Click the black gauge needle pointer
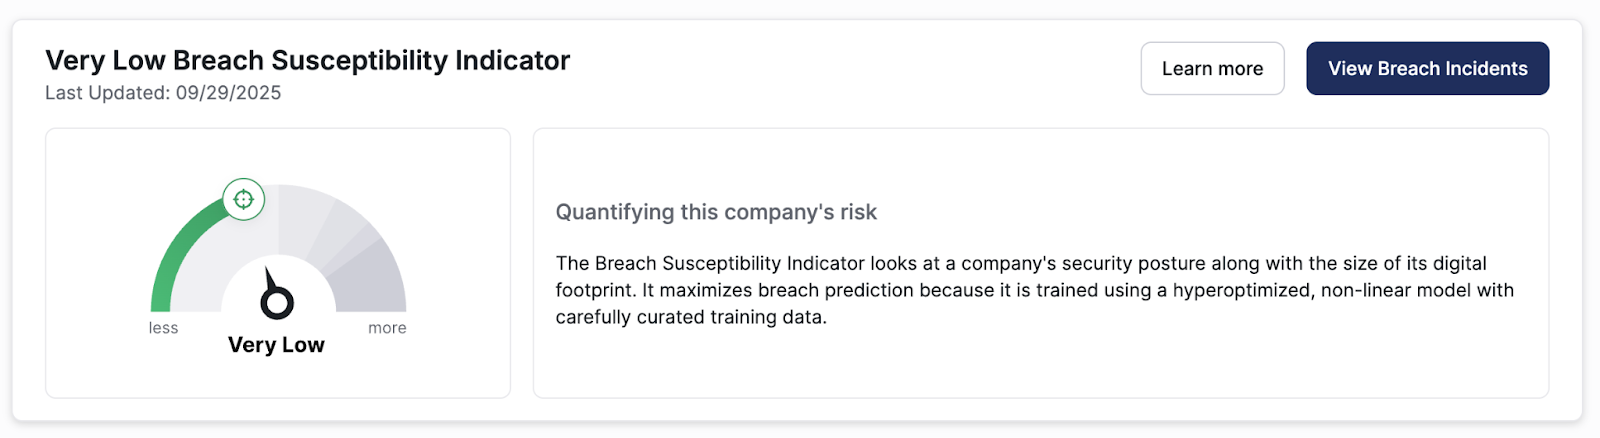Viewport: 1600px width, 438px height. (270, 279)
